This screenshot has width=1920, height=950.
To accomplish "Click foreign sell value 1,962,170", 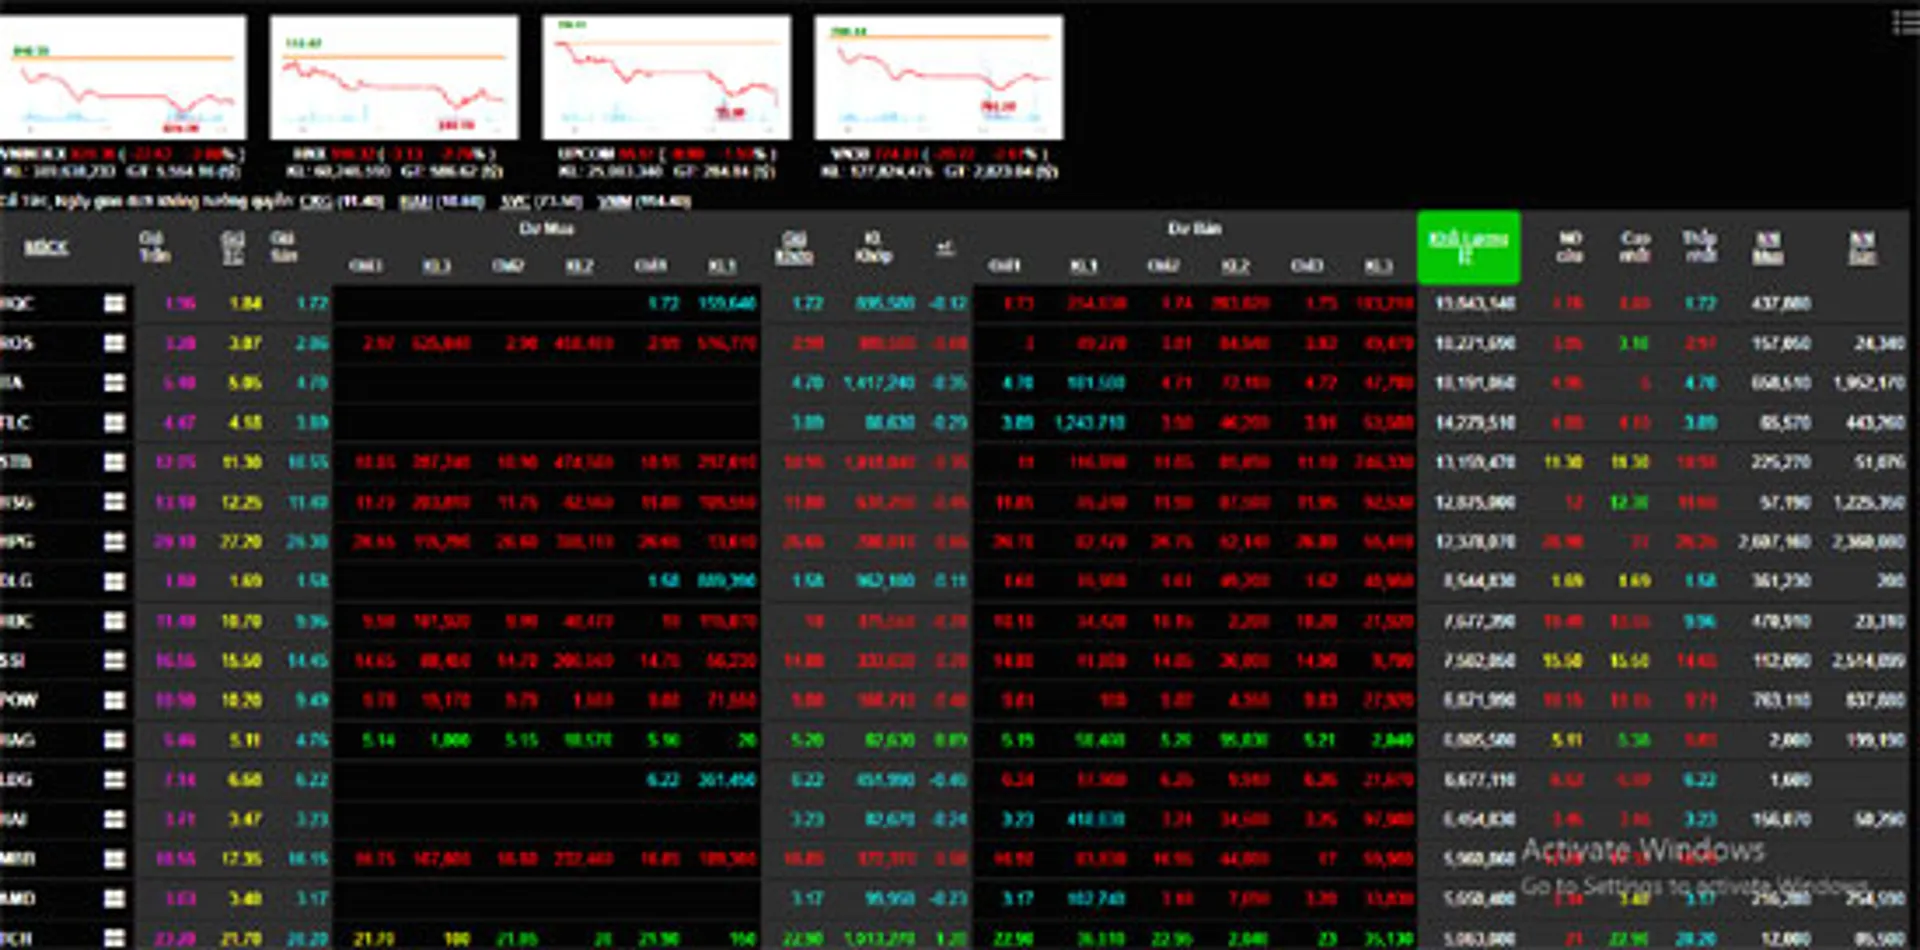I will tap(1869, 383).
